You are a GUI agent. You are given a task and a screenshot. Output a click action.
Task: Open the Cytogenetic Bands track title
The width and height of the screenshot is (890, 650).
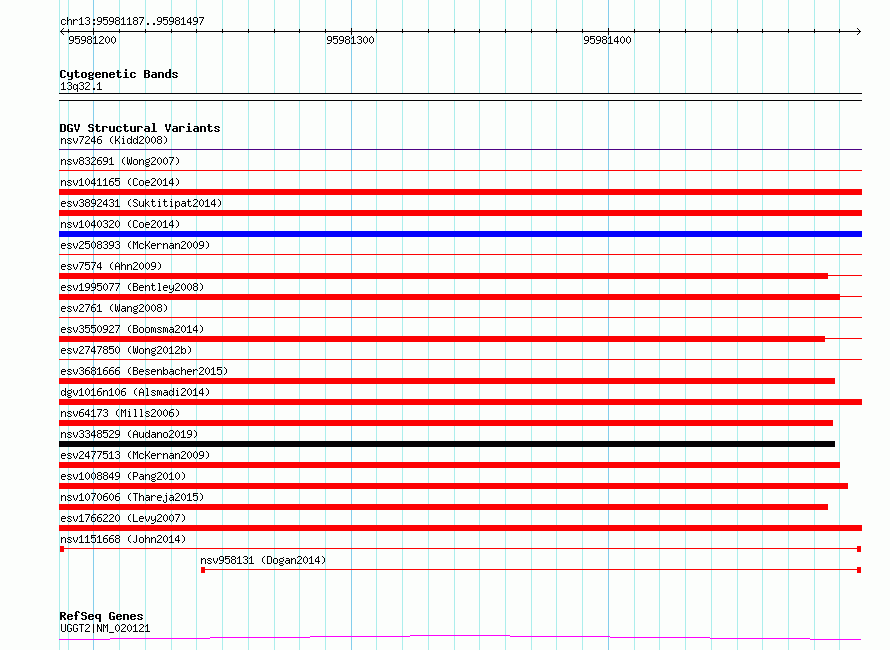point(119,74)
